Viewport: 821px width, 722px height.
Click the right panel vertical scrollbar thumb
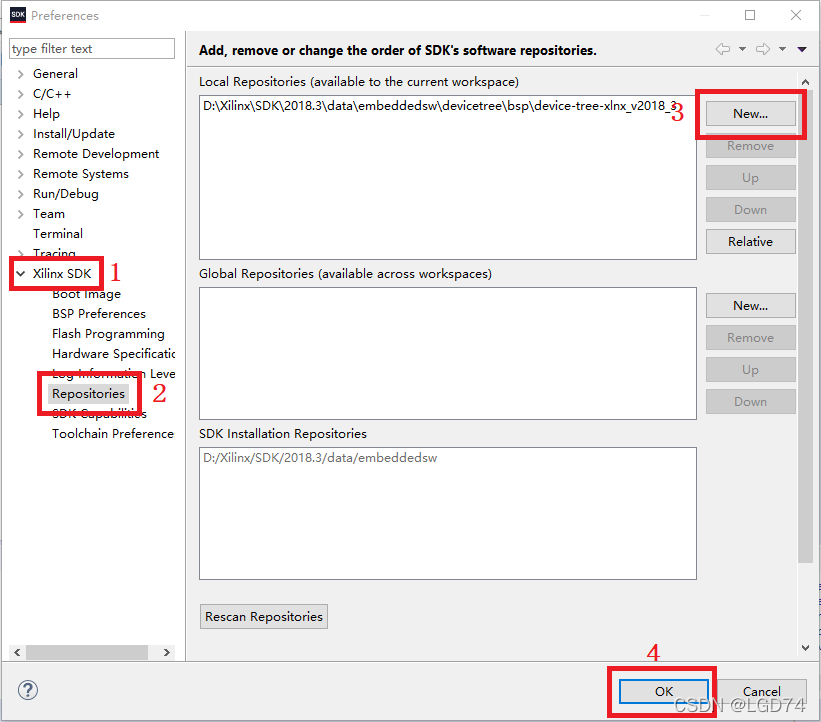click(x=805, y=326)
